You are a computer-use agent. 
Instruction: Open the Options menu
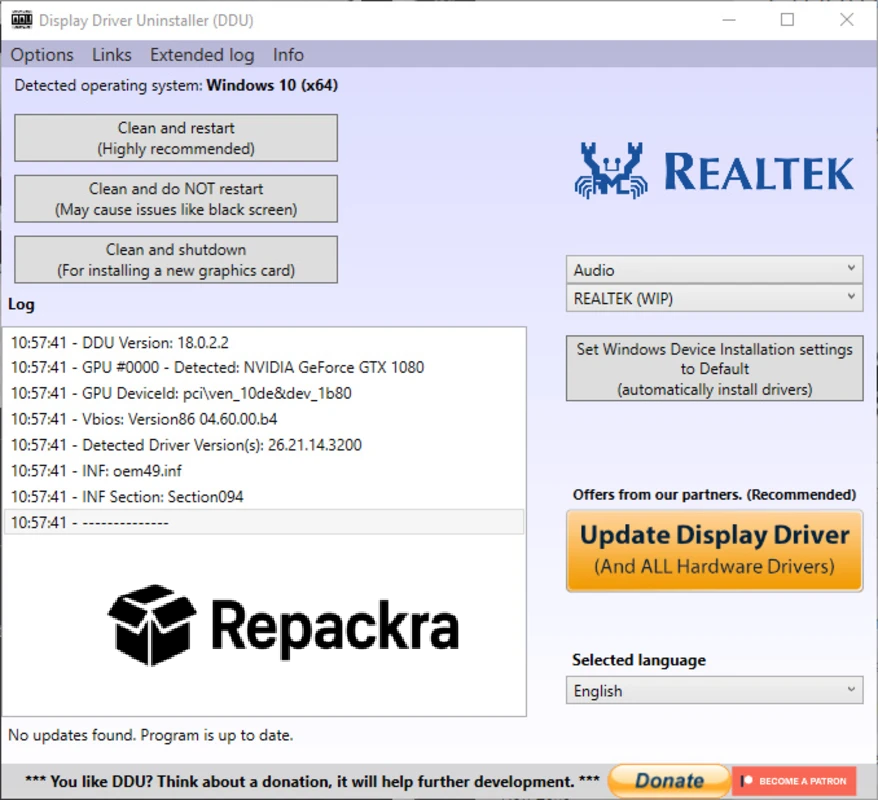[42, 55]
